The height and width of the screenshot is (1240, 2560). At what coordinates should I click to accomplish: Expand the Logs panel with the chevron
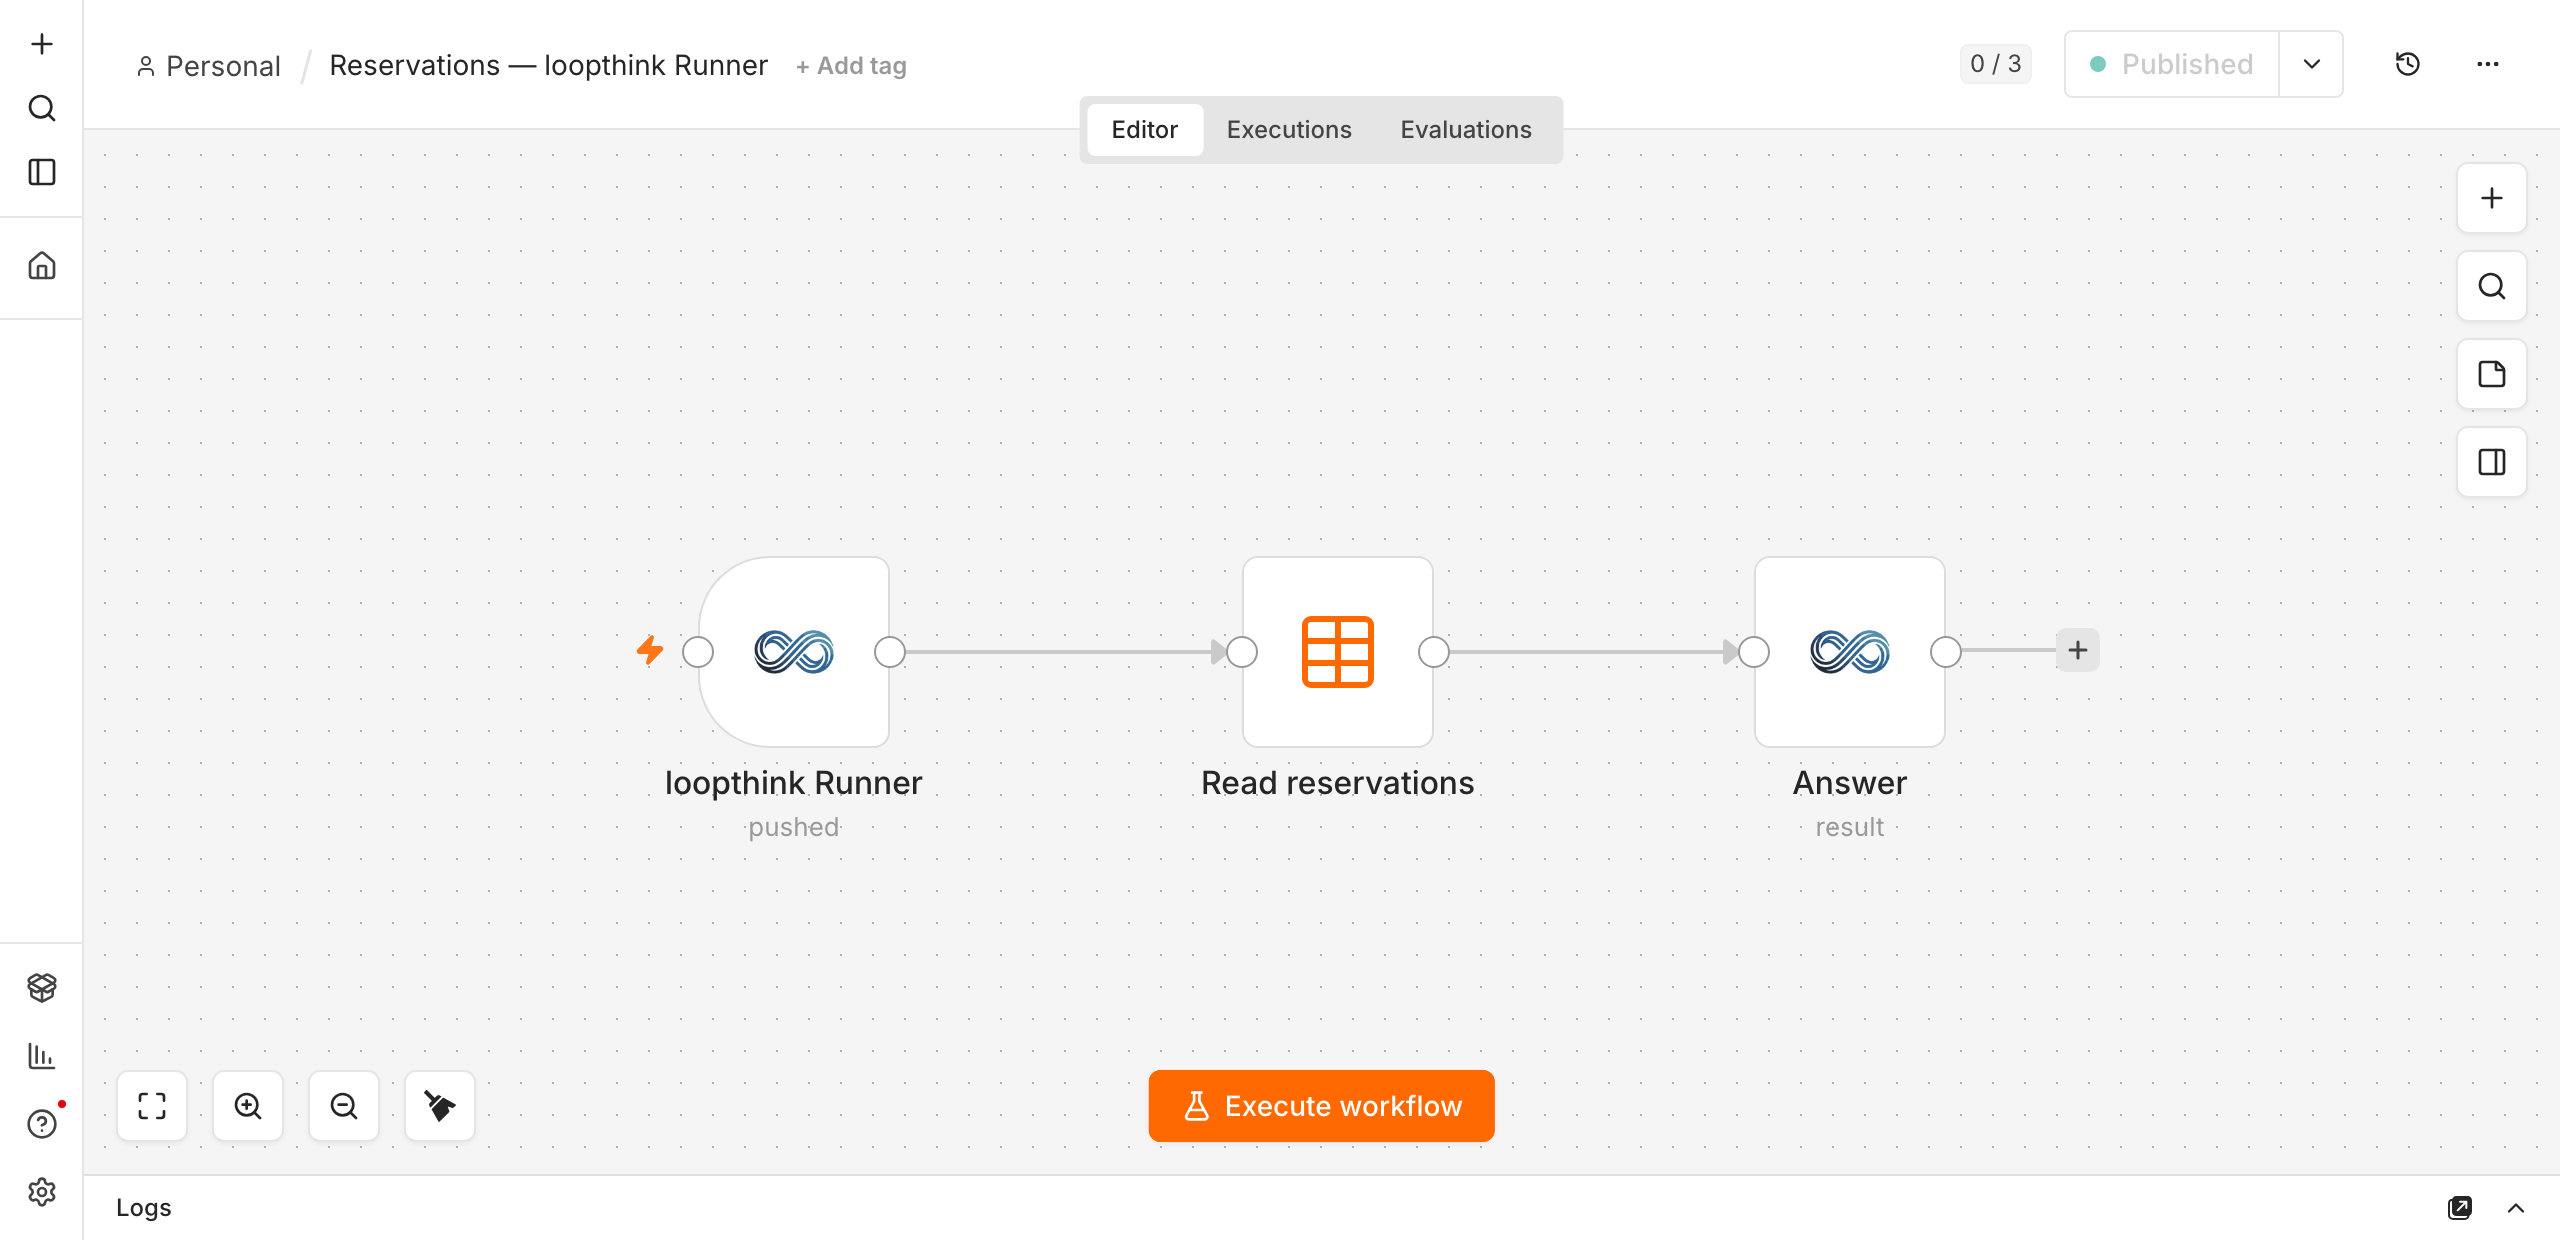(x=2516, y=1208)
